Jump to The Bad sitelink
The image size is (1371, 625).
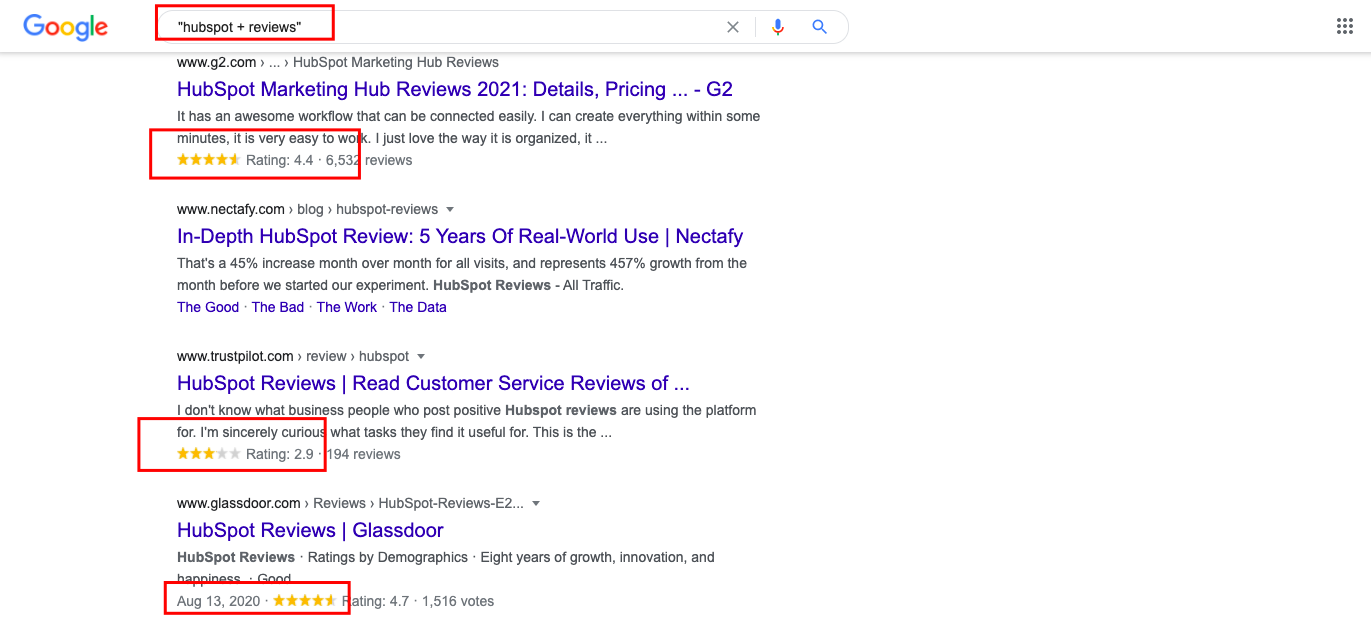(x=278, y=307)
